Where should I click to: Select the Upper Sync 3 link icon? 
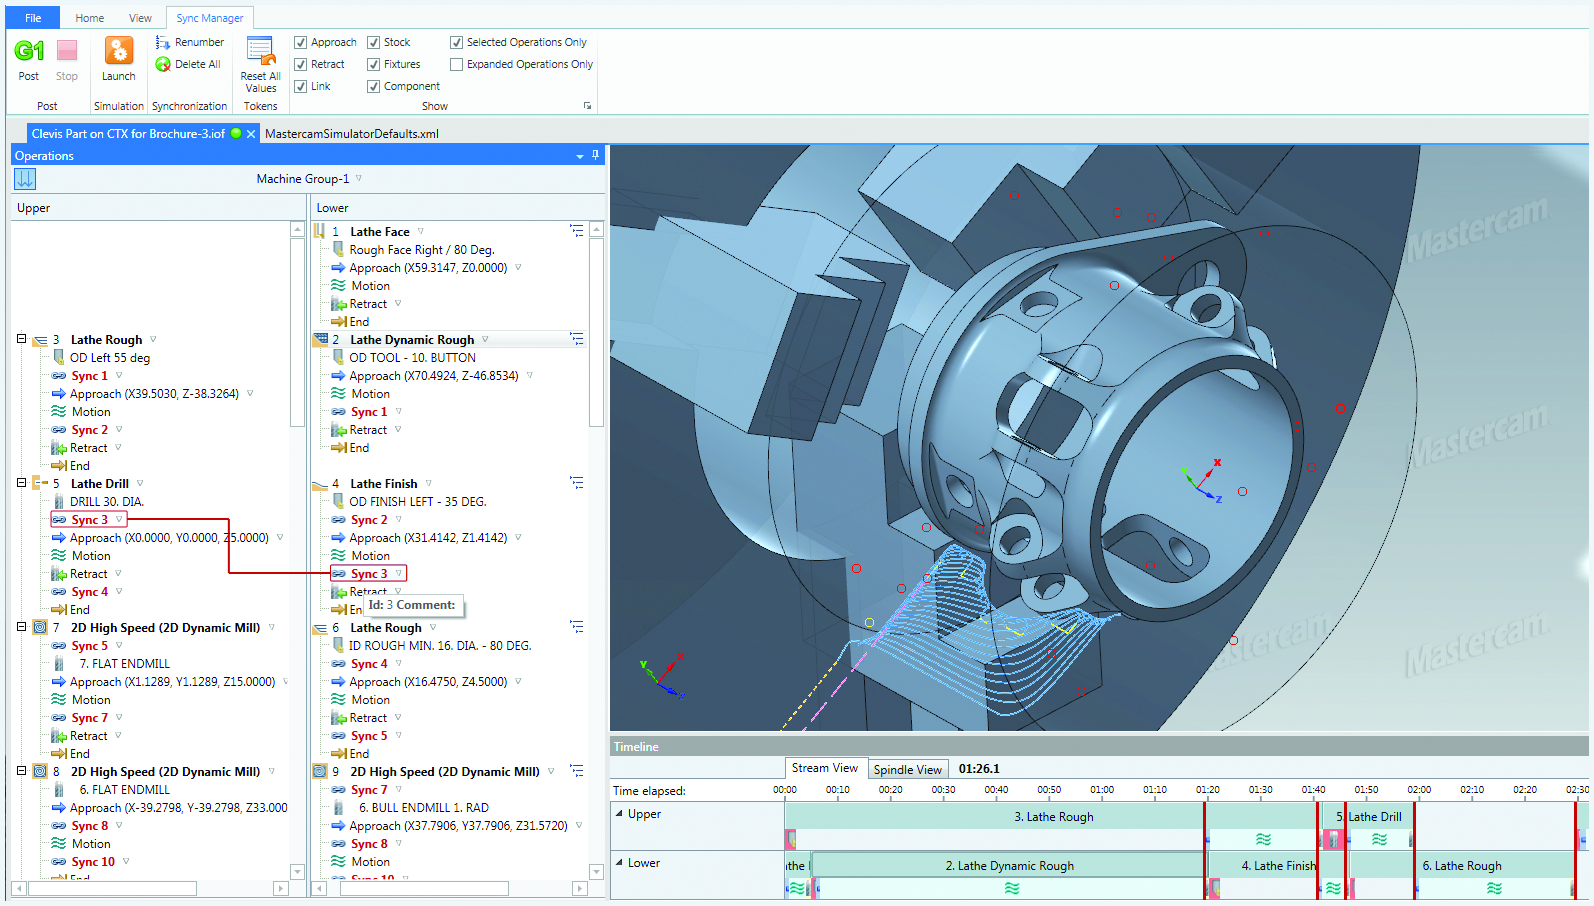(59, 520)
